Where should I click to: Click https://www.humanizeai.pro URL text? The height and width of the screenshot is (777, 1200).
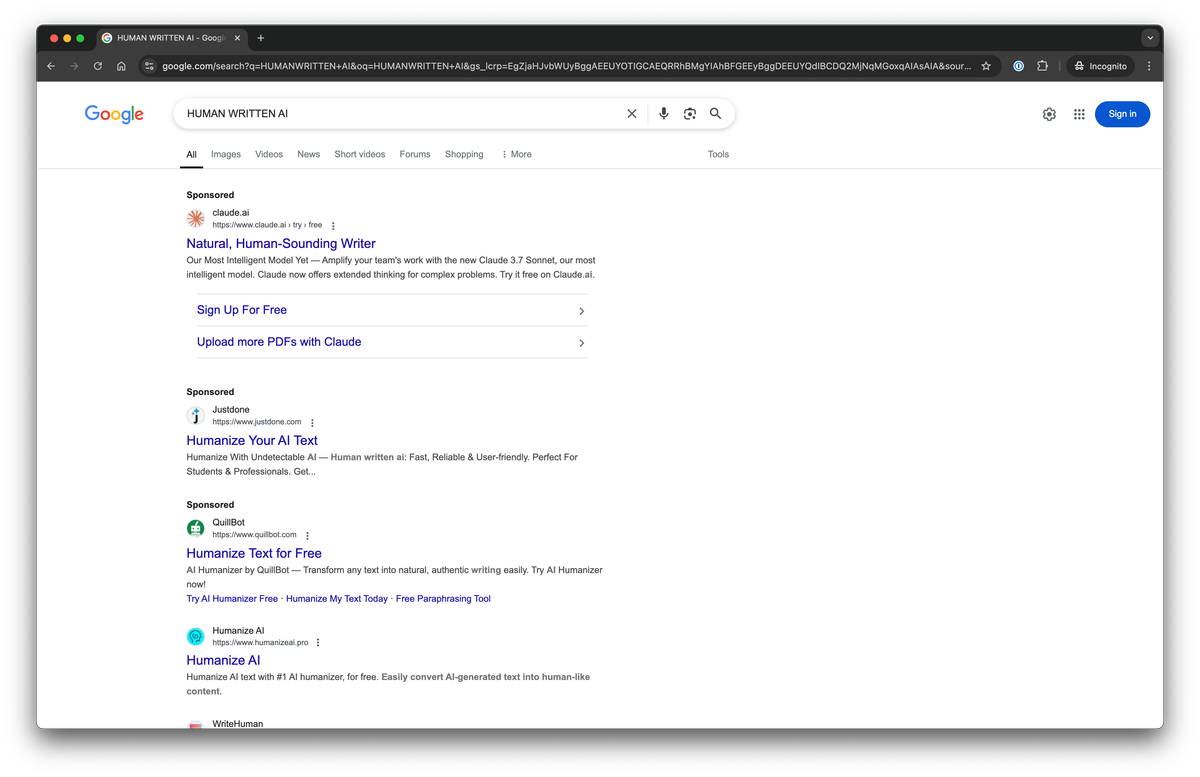pos(260,643)
